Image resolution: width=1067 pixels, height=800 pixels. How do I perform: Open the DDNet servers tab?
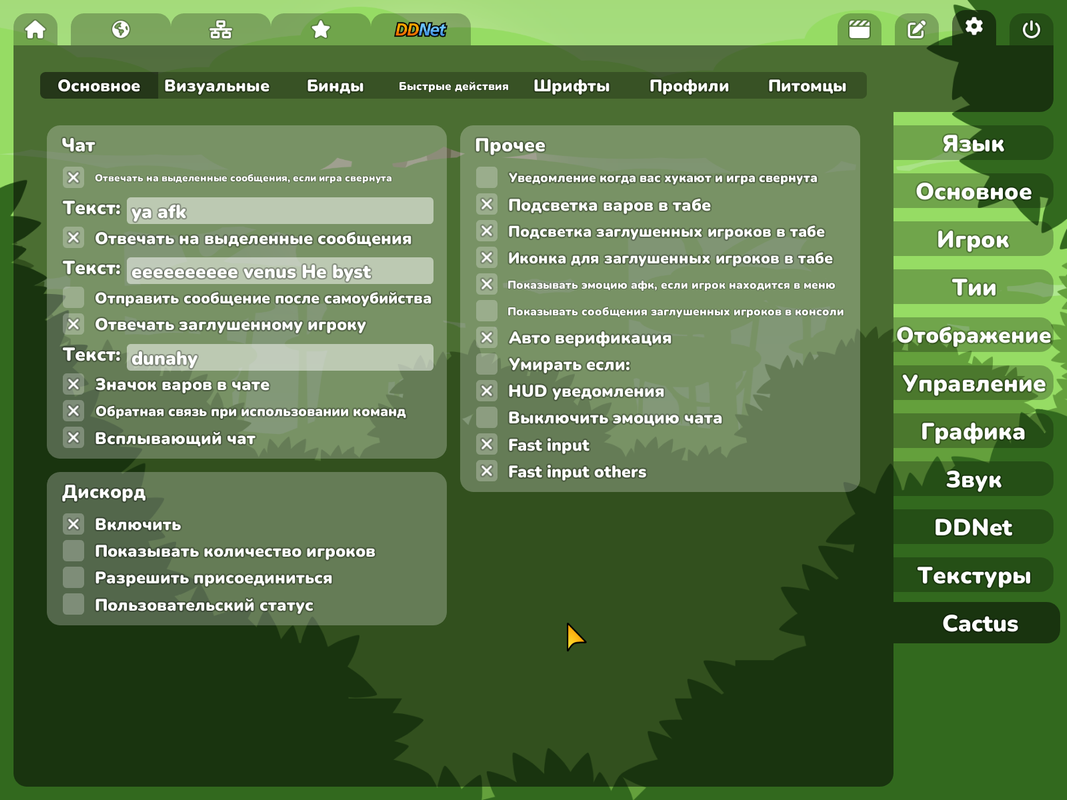tap(421, 30)
